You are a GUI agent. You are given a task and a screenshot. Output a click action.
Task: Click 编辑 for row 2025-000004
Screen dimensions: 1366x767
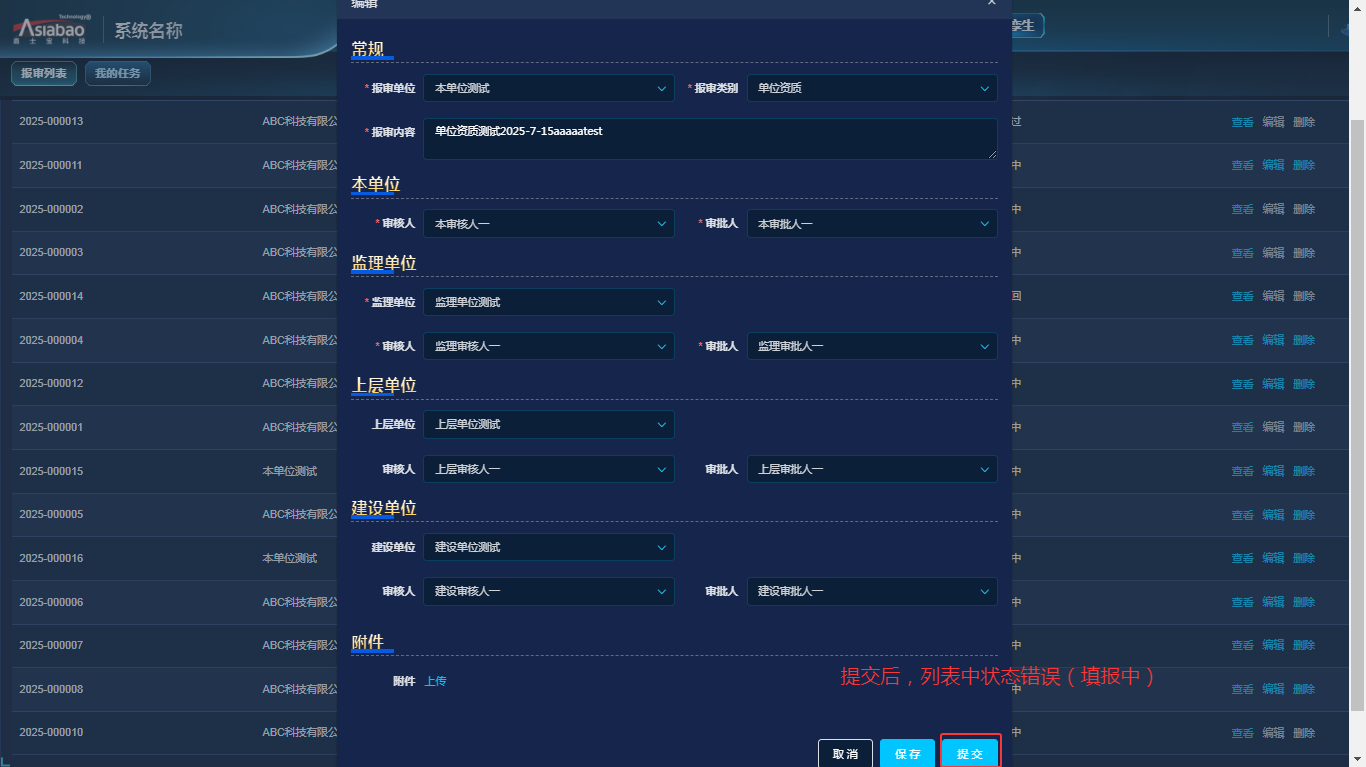click(1273, 340)
